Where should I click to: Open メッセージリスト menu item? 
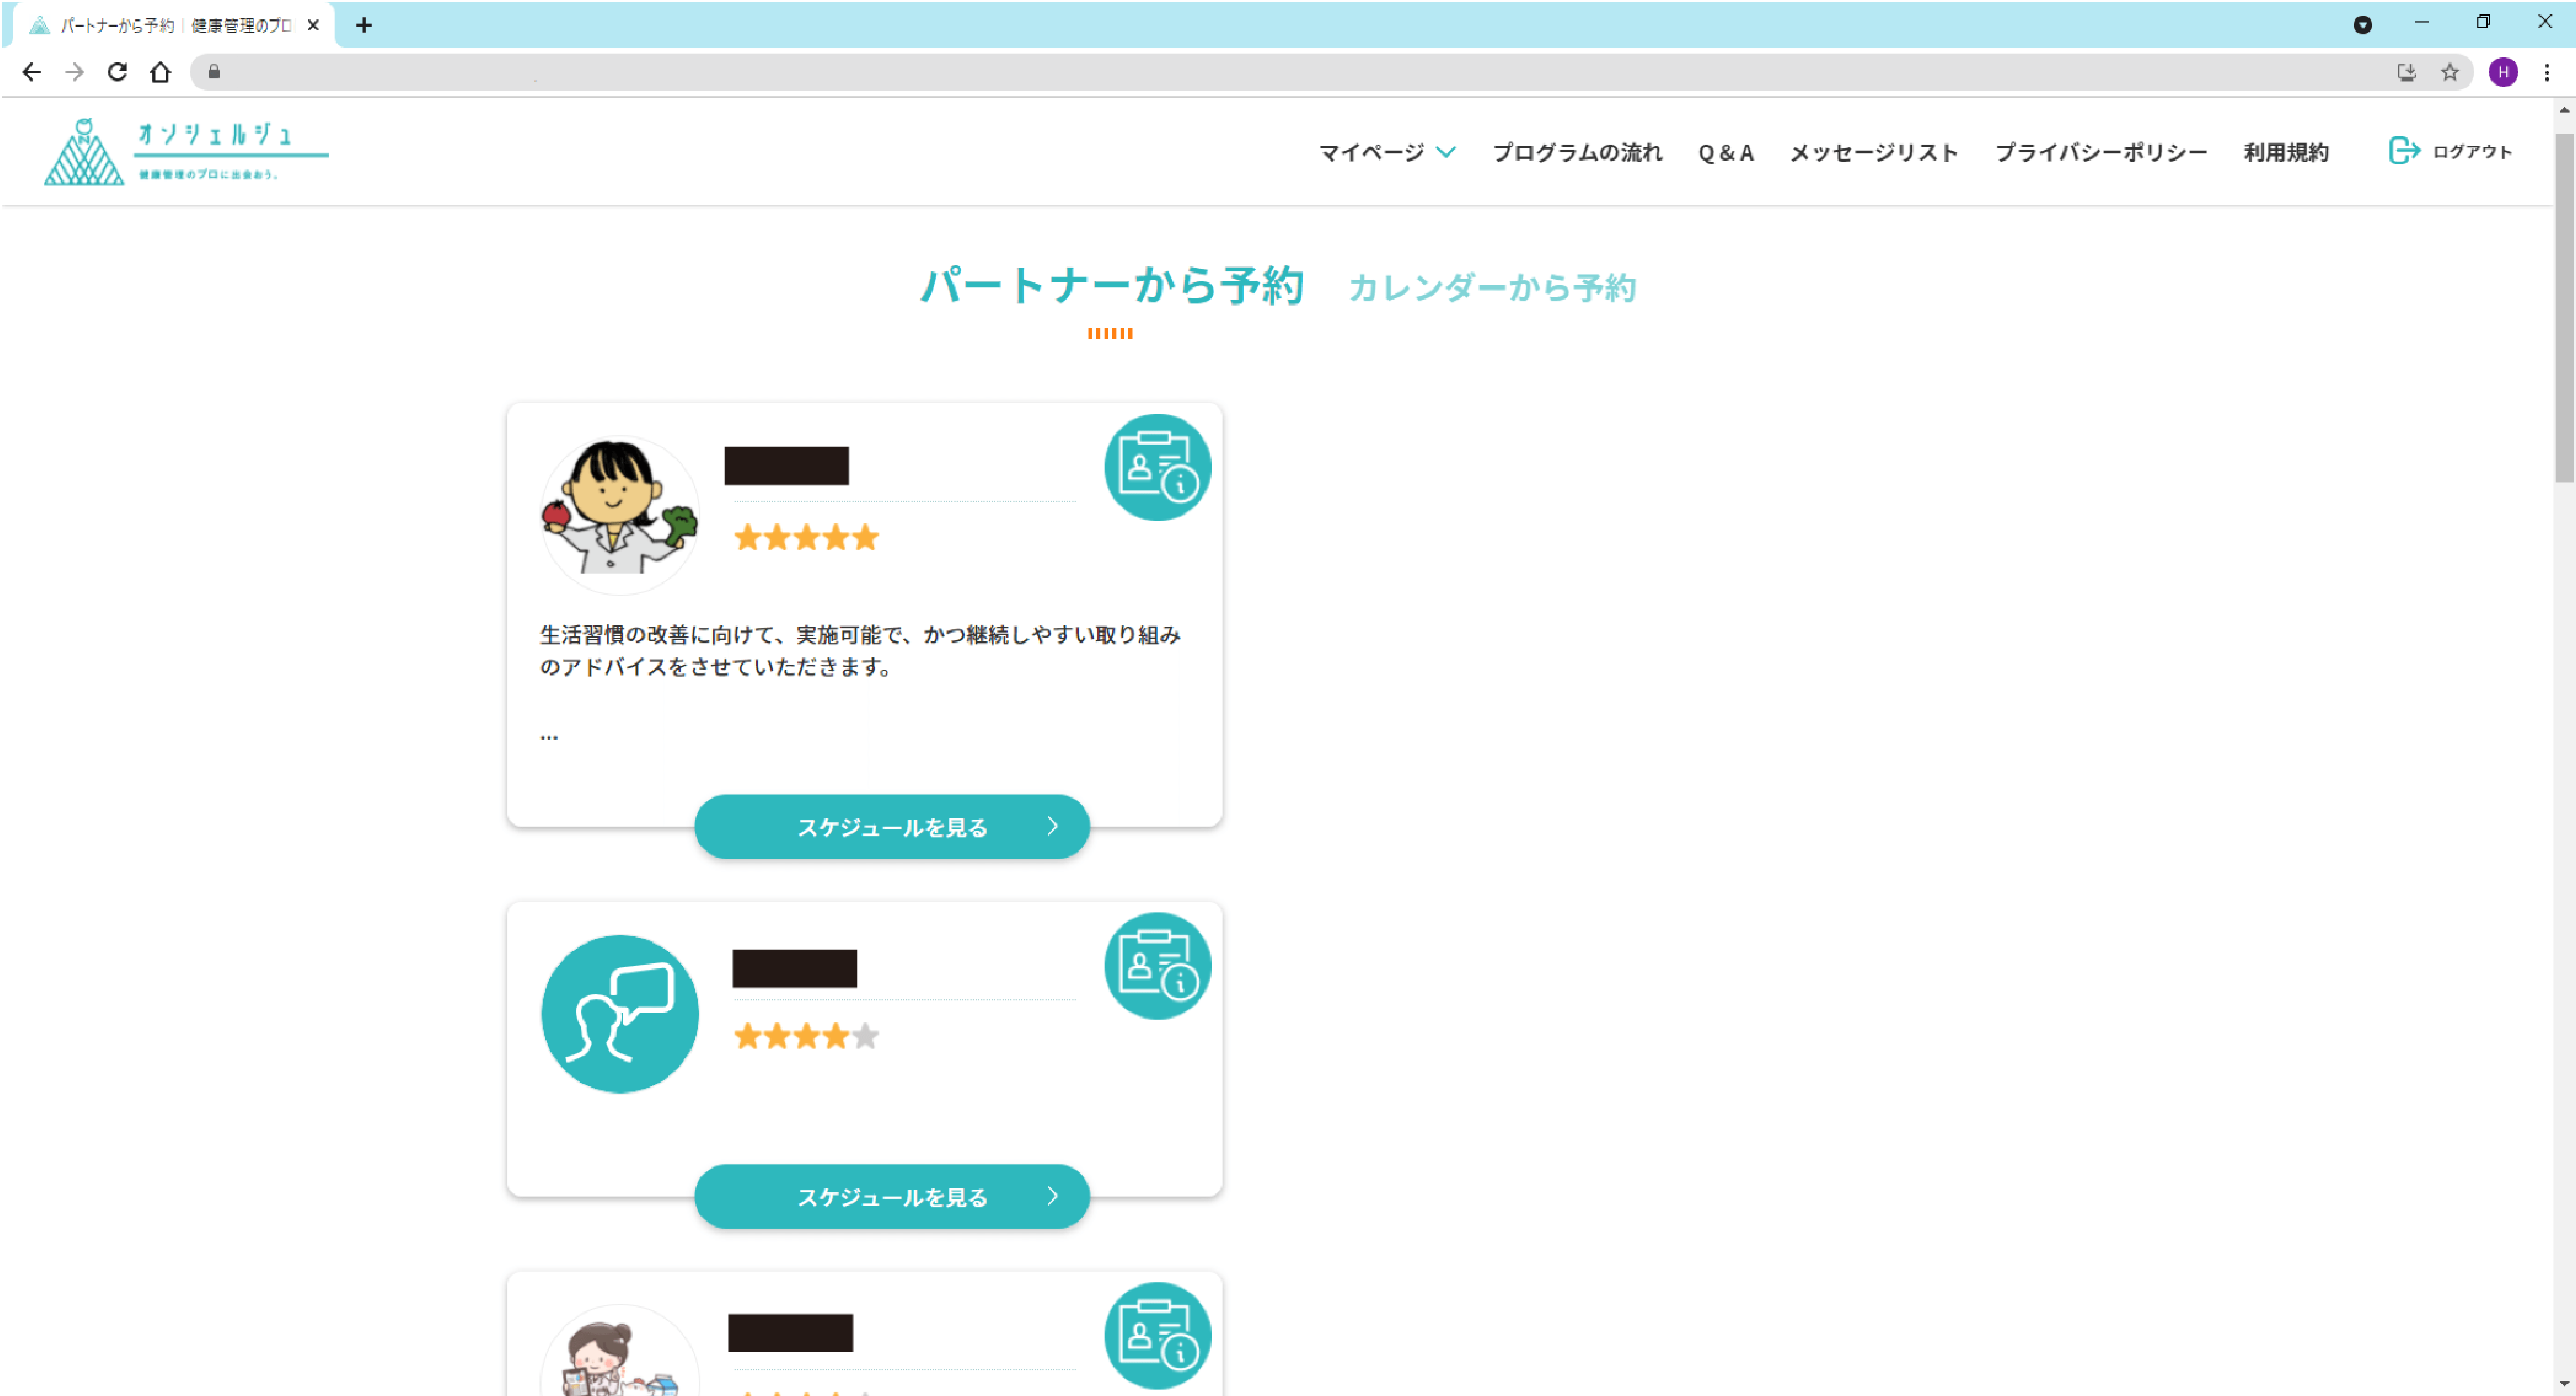tap(1873, 152)
